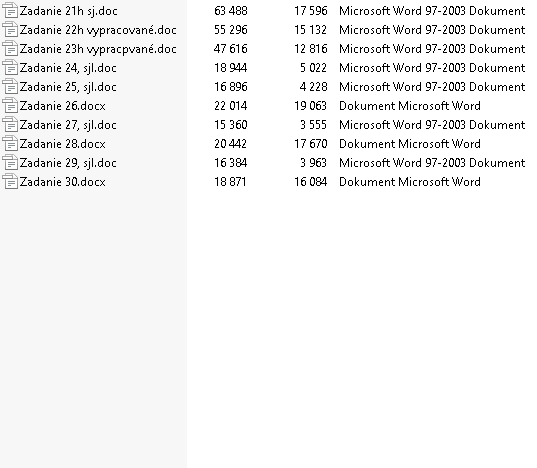Select the file named Zadanie 21h sj.doc
Screen dimensions: 537x468
click(x=68, y=11)
